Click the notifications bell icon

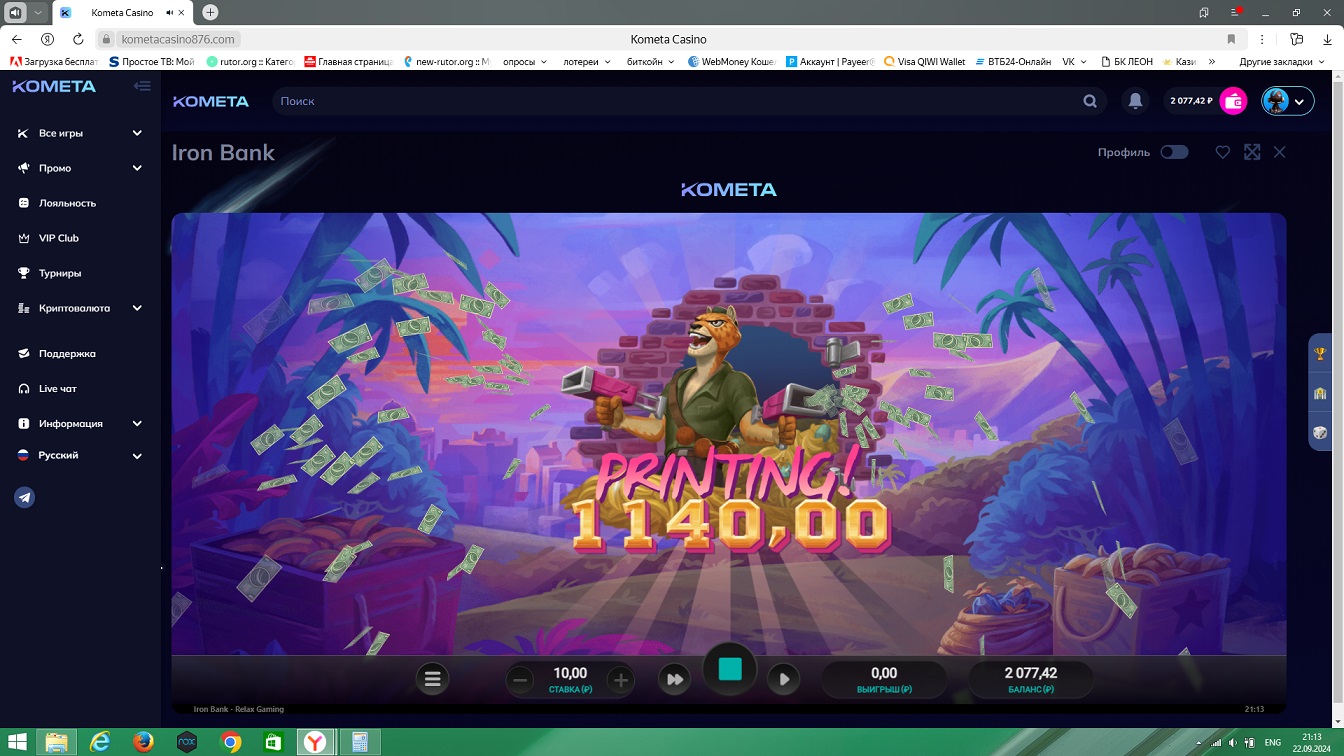click(x=1135, y=101)
